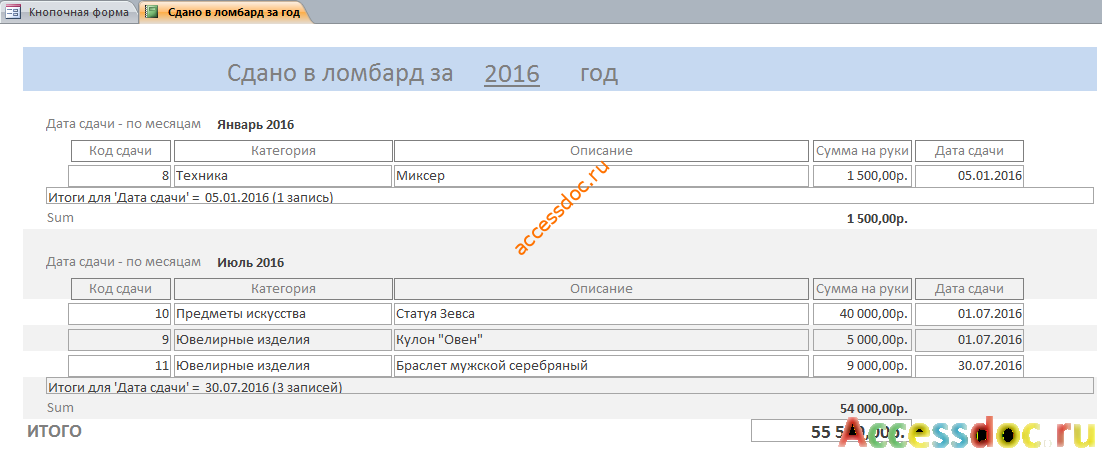Click the 05.01.2016 date cell in the Миксер row
The width and height of the screenshot is (1102, 454).
click(969, 176)
